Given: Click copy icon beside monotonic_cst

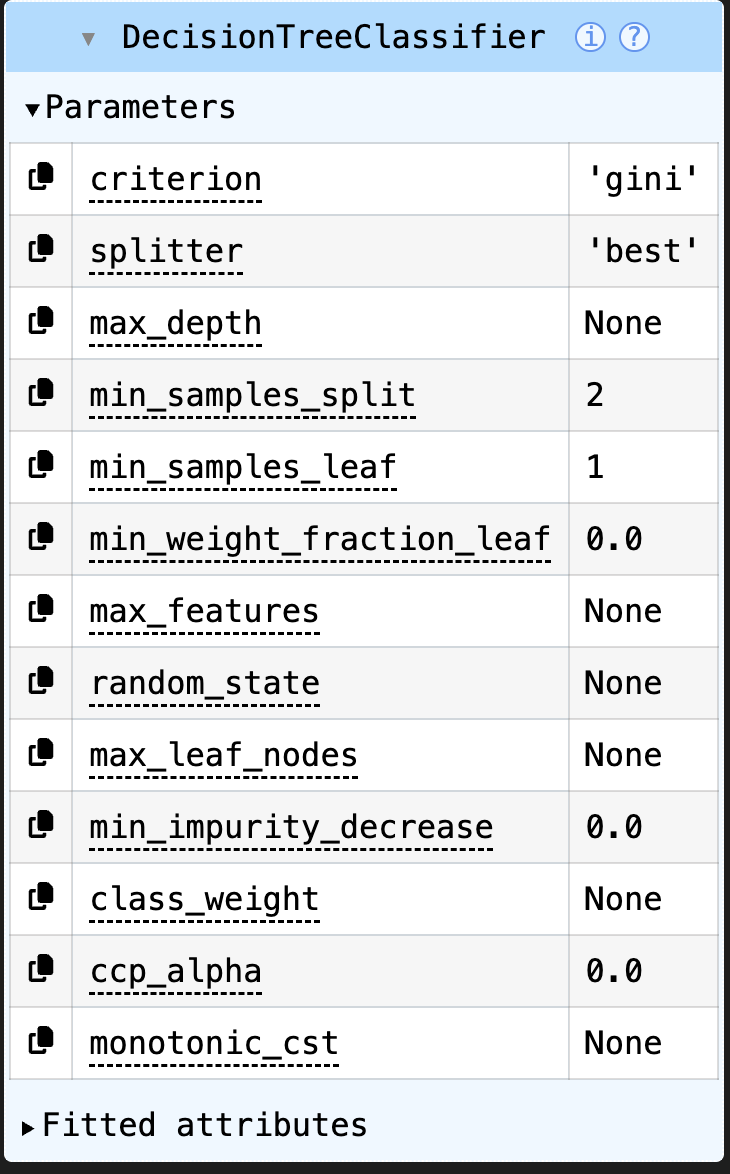Looking at the screenshot, I should pyautogui.click(x=41, y=1041).
